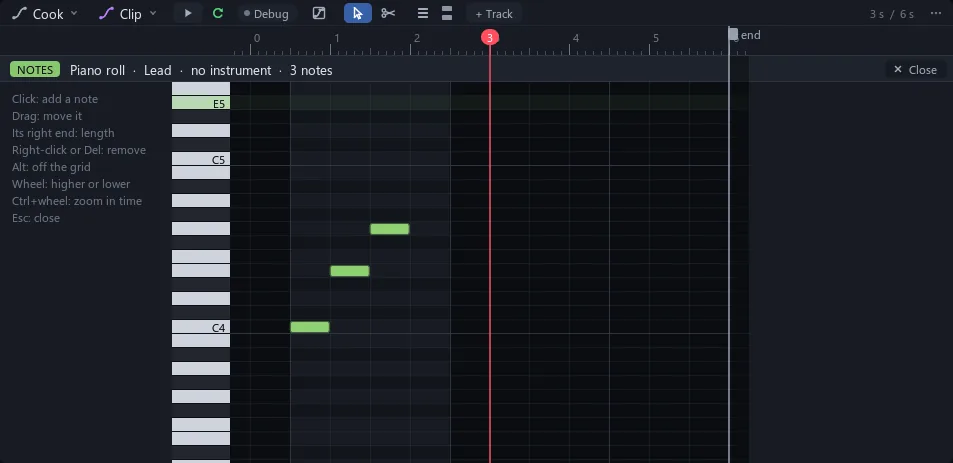Open the three-dots more menu
The width and height of the screenshot is (953, 463).
tap(936, 13)
